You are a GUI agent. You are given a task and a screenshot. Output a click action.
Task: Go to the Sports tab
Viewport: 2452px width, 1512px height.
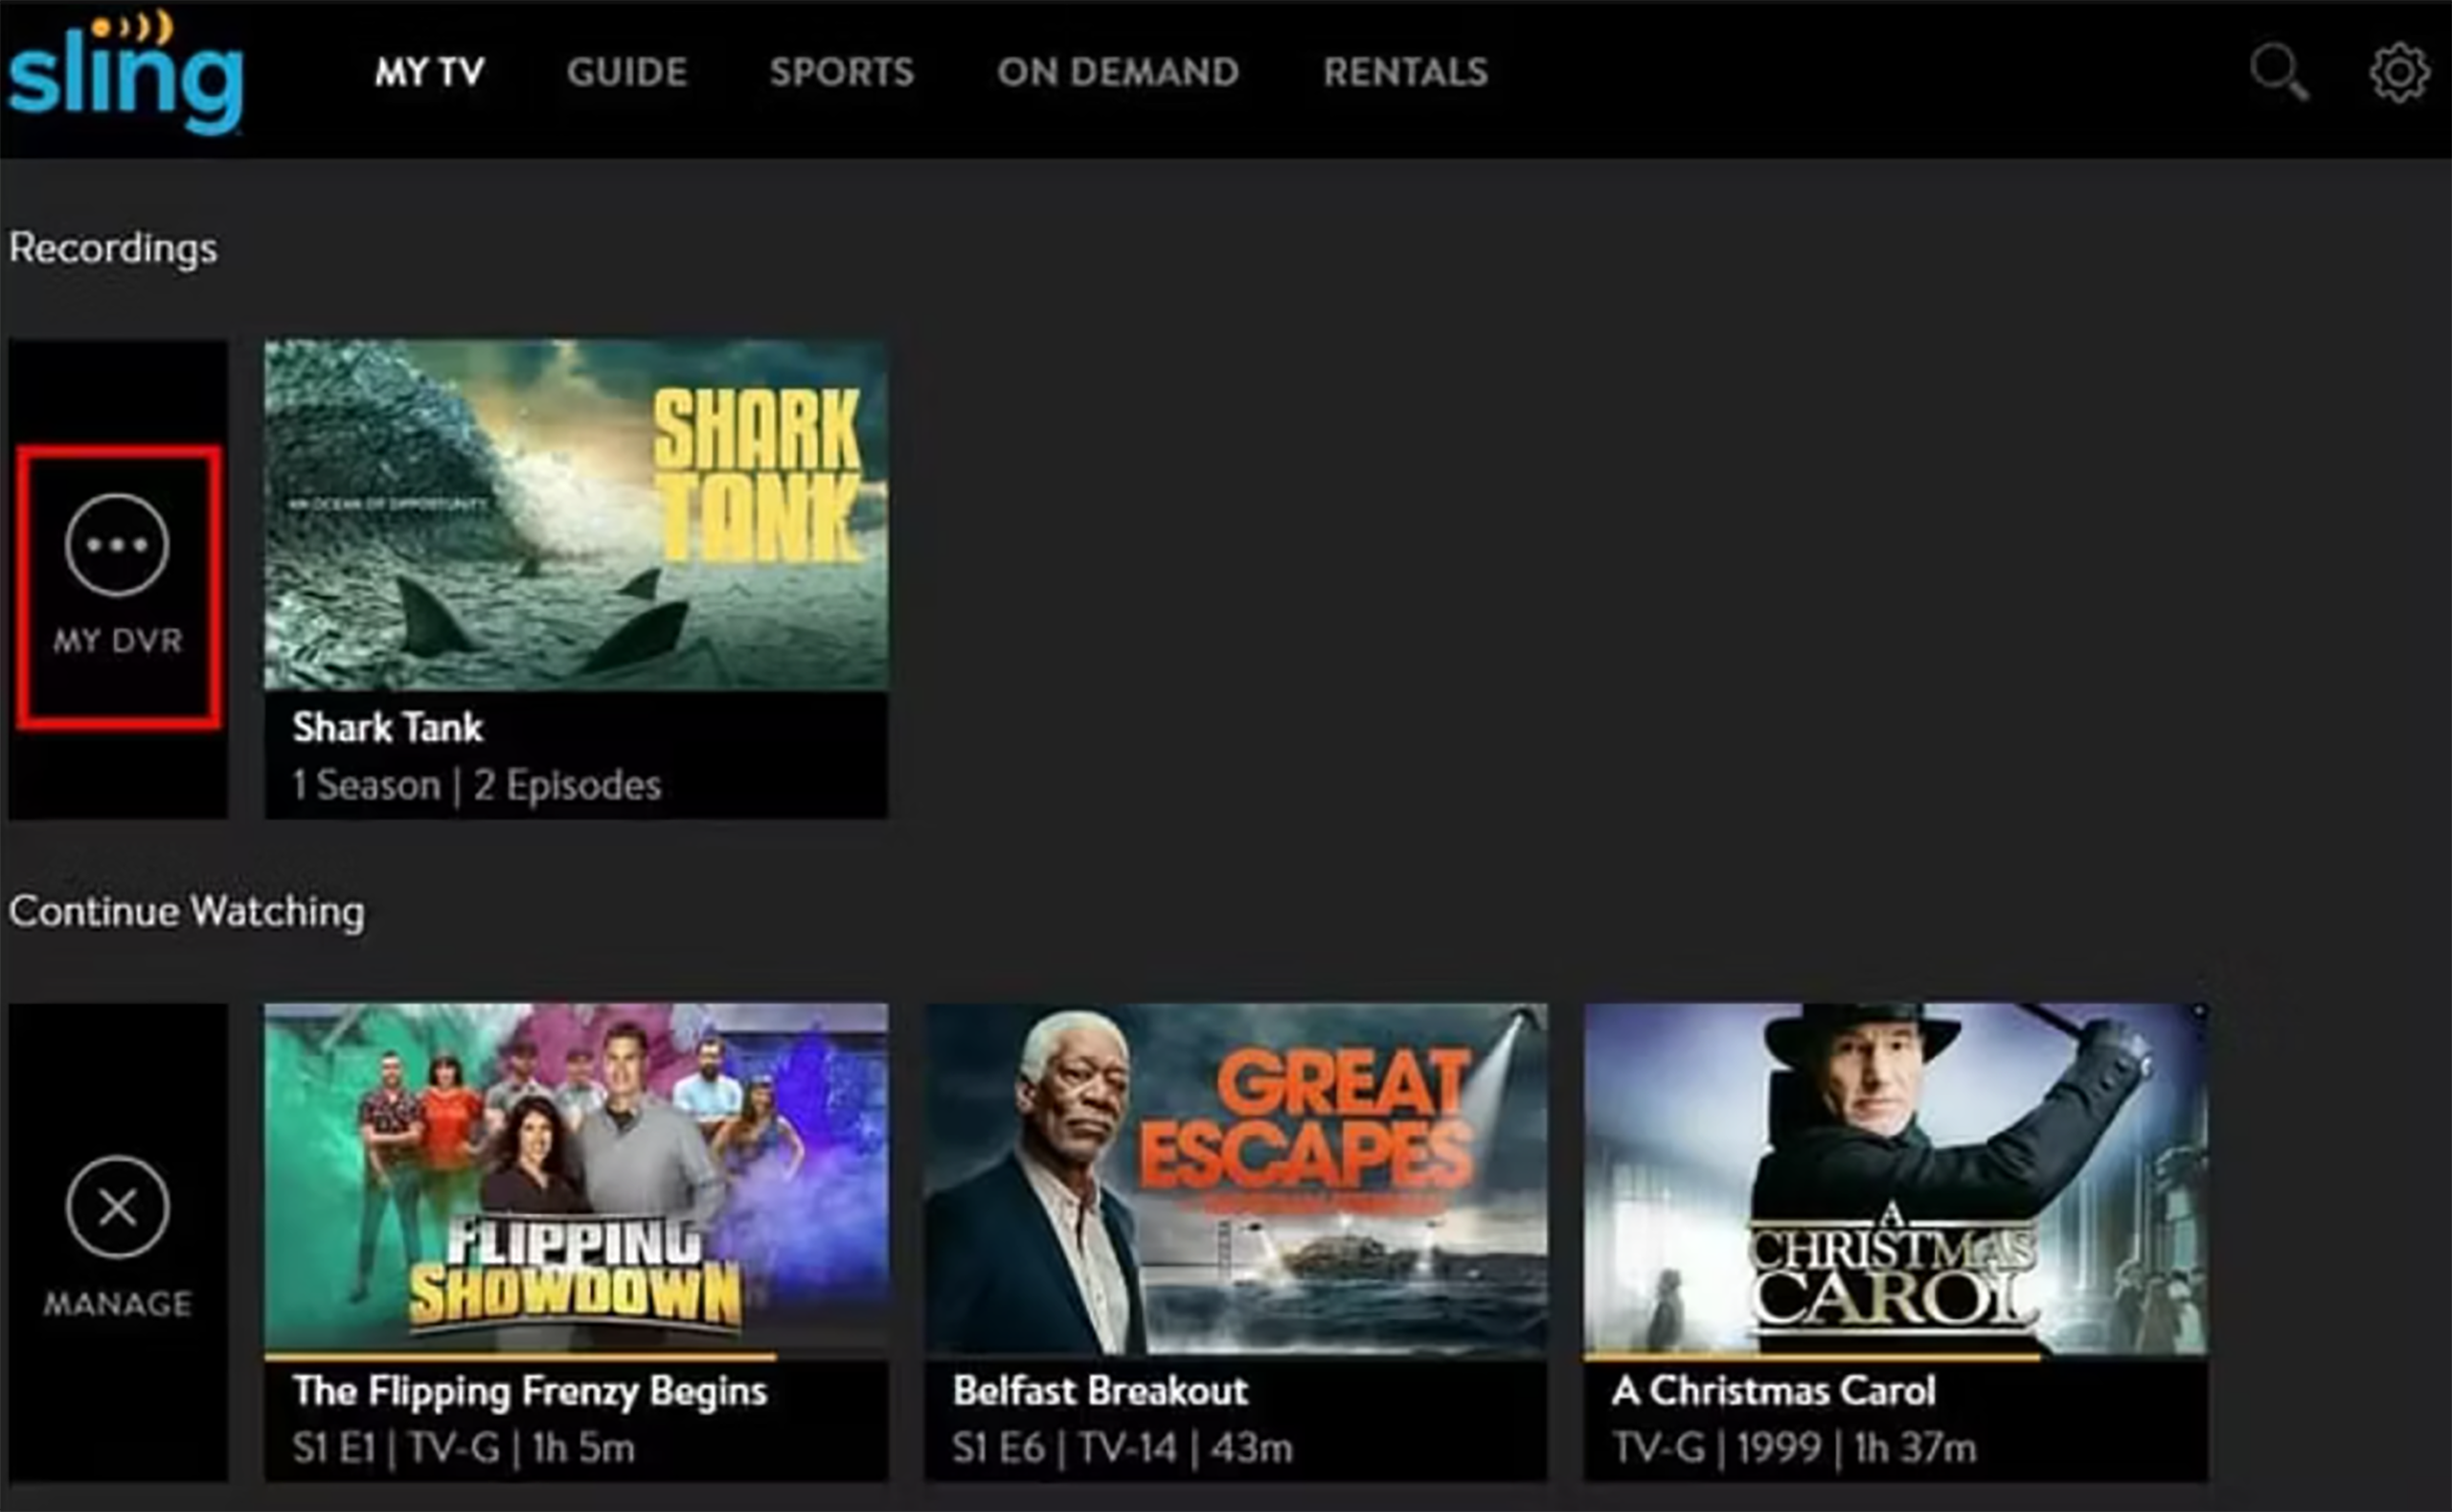pyautogui.click(x=841, y=72)
